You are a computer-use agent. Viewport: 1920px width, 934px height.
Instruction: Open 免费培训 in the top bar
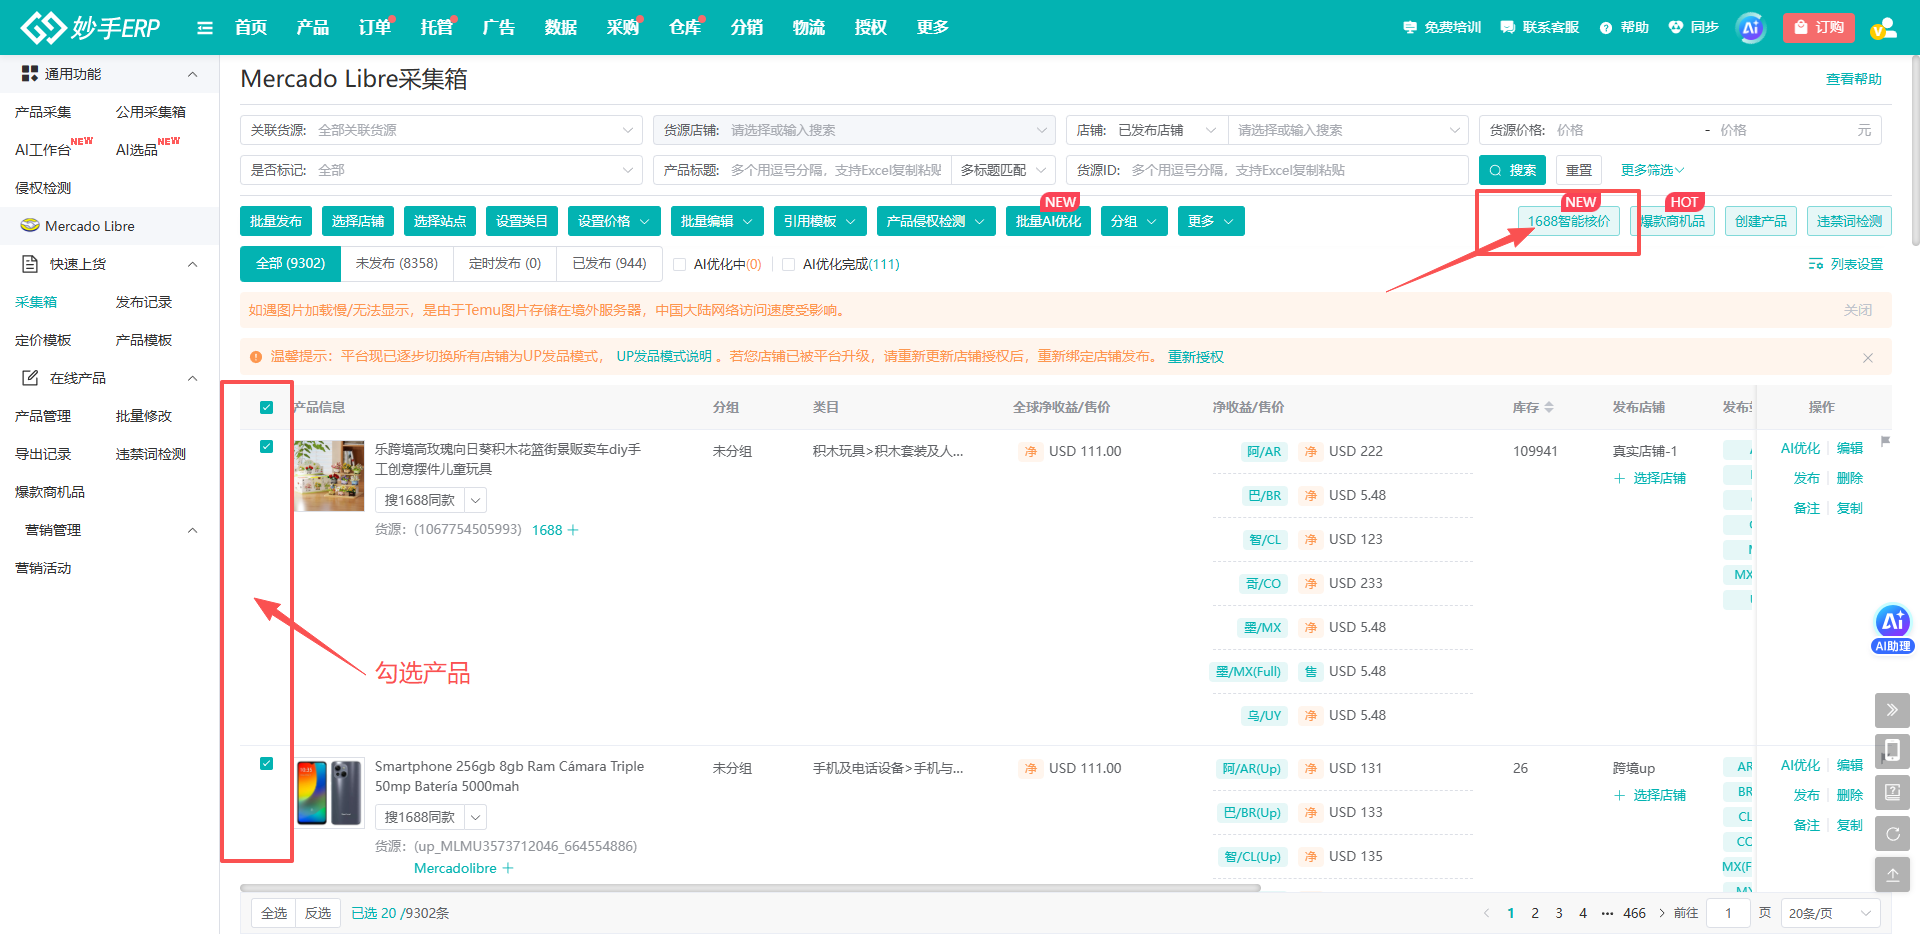pos(1442,27)
